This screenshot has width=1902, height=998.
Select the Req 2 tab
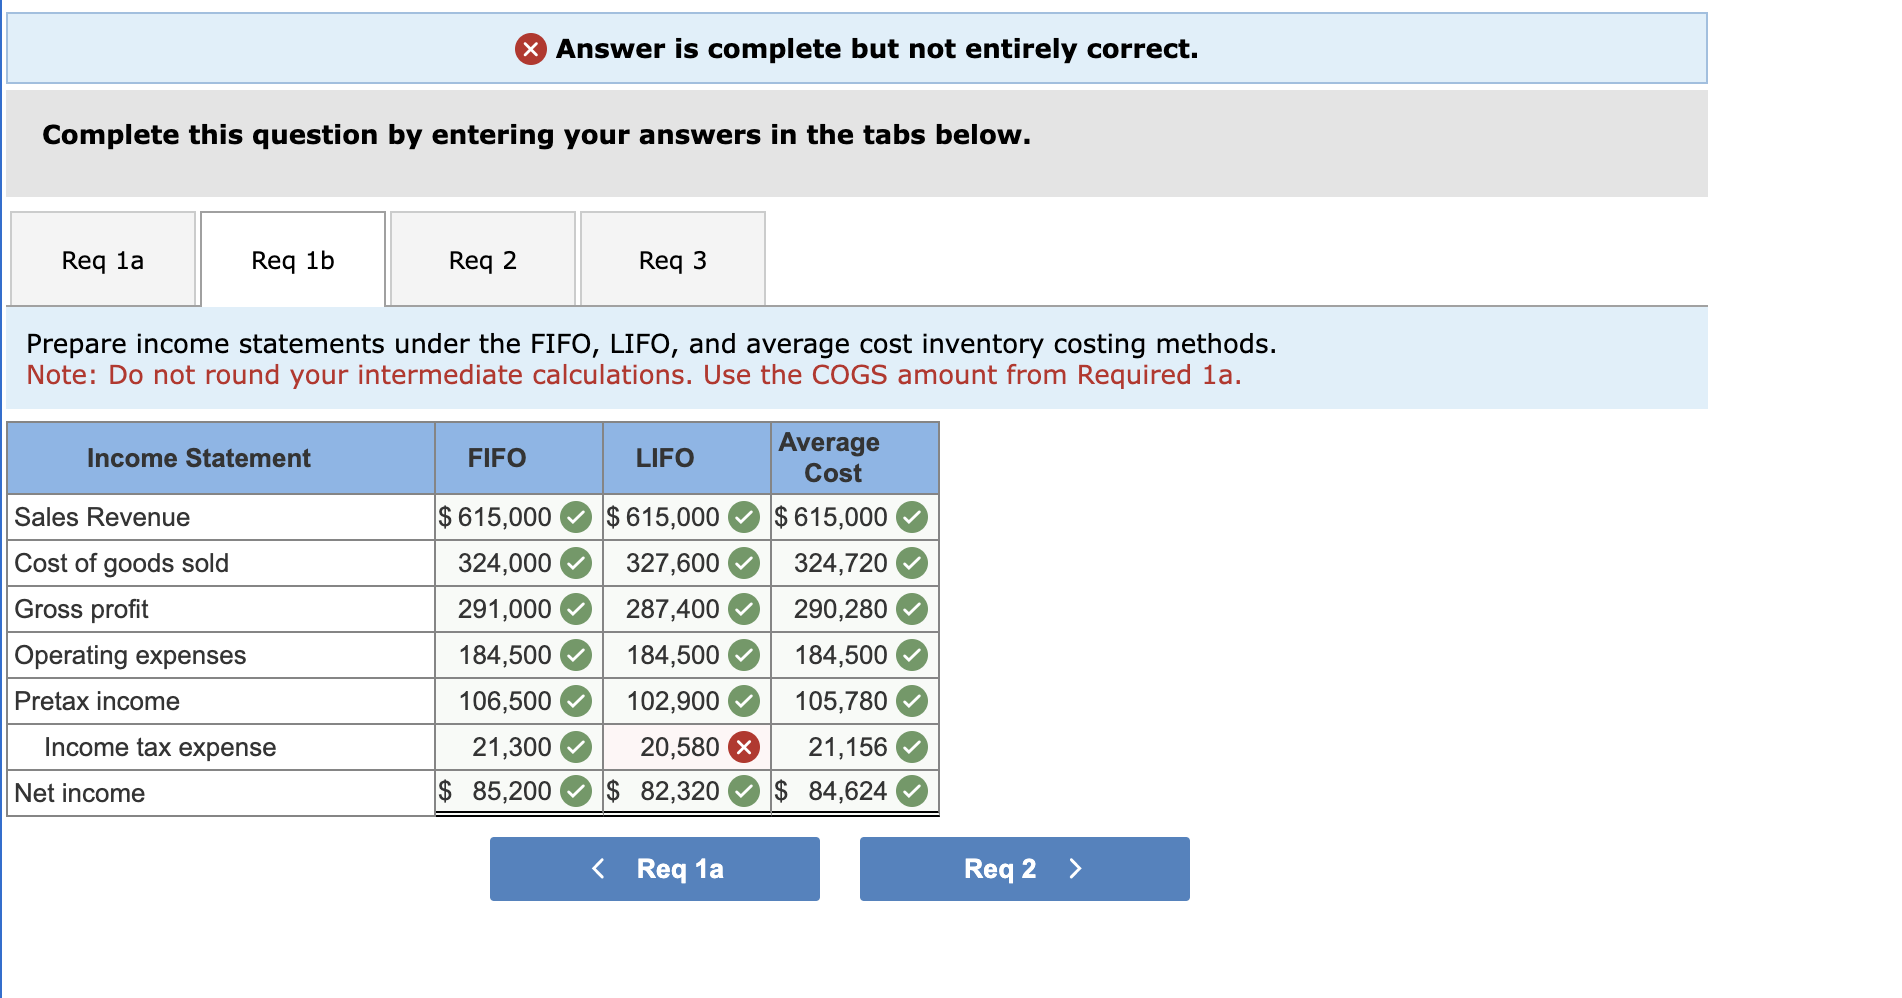(x=482, y=259)
